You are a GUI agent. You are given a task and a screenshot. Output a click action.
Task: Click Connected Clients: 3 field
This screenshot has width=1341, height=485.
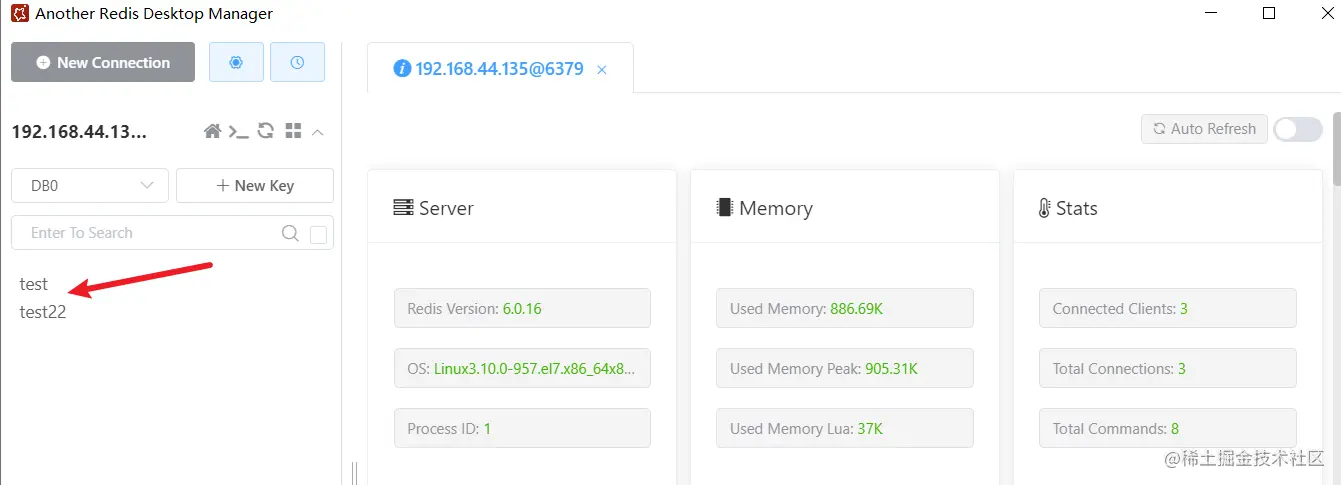coord(1168,308)
